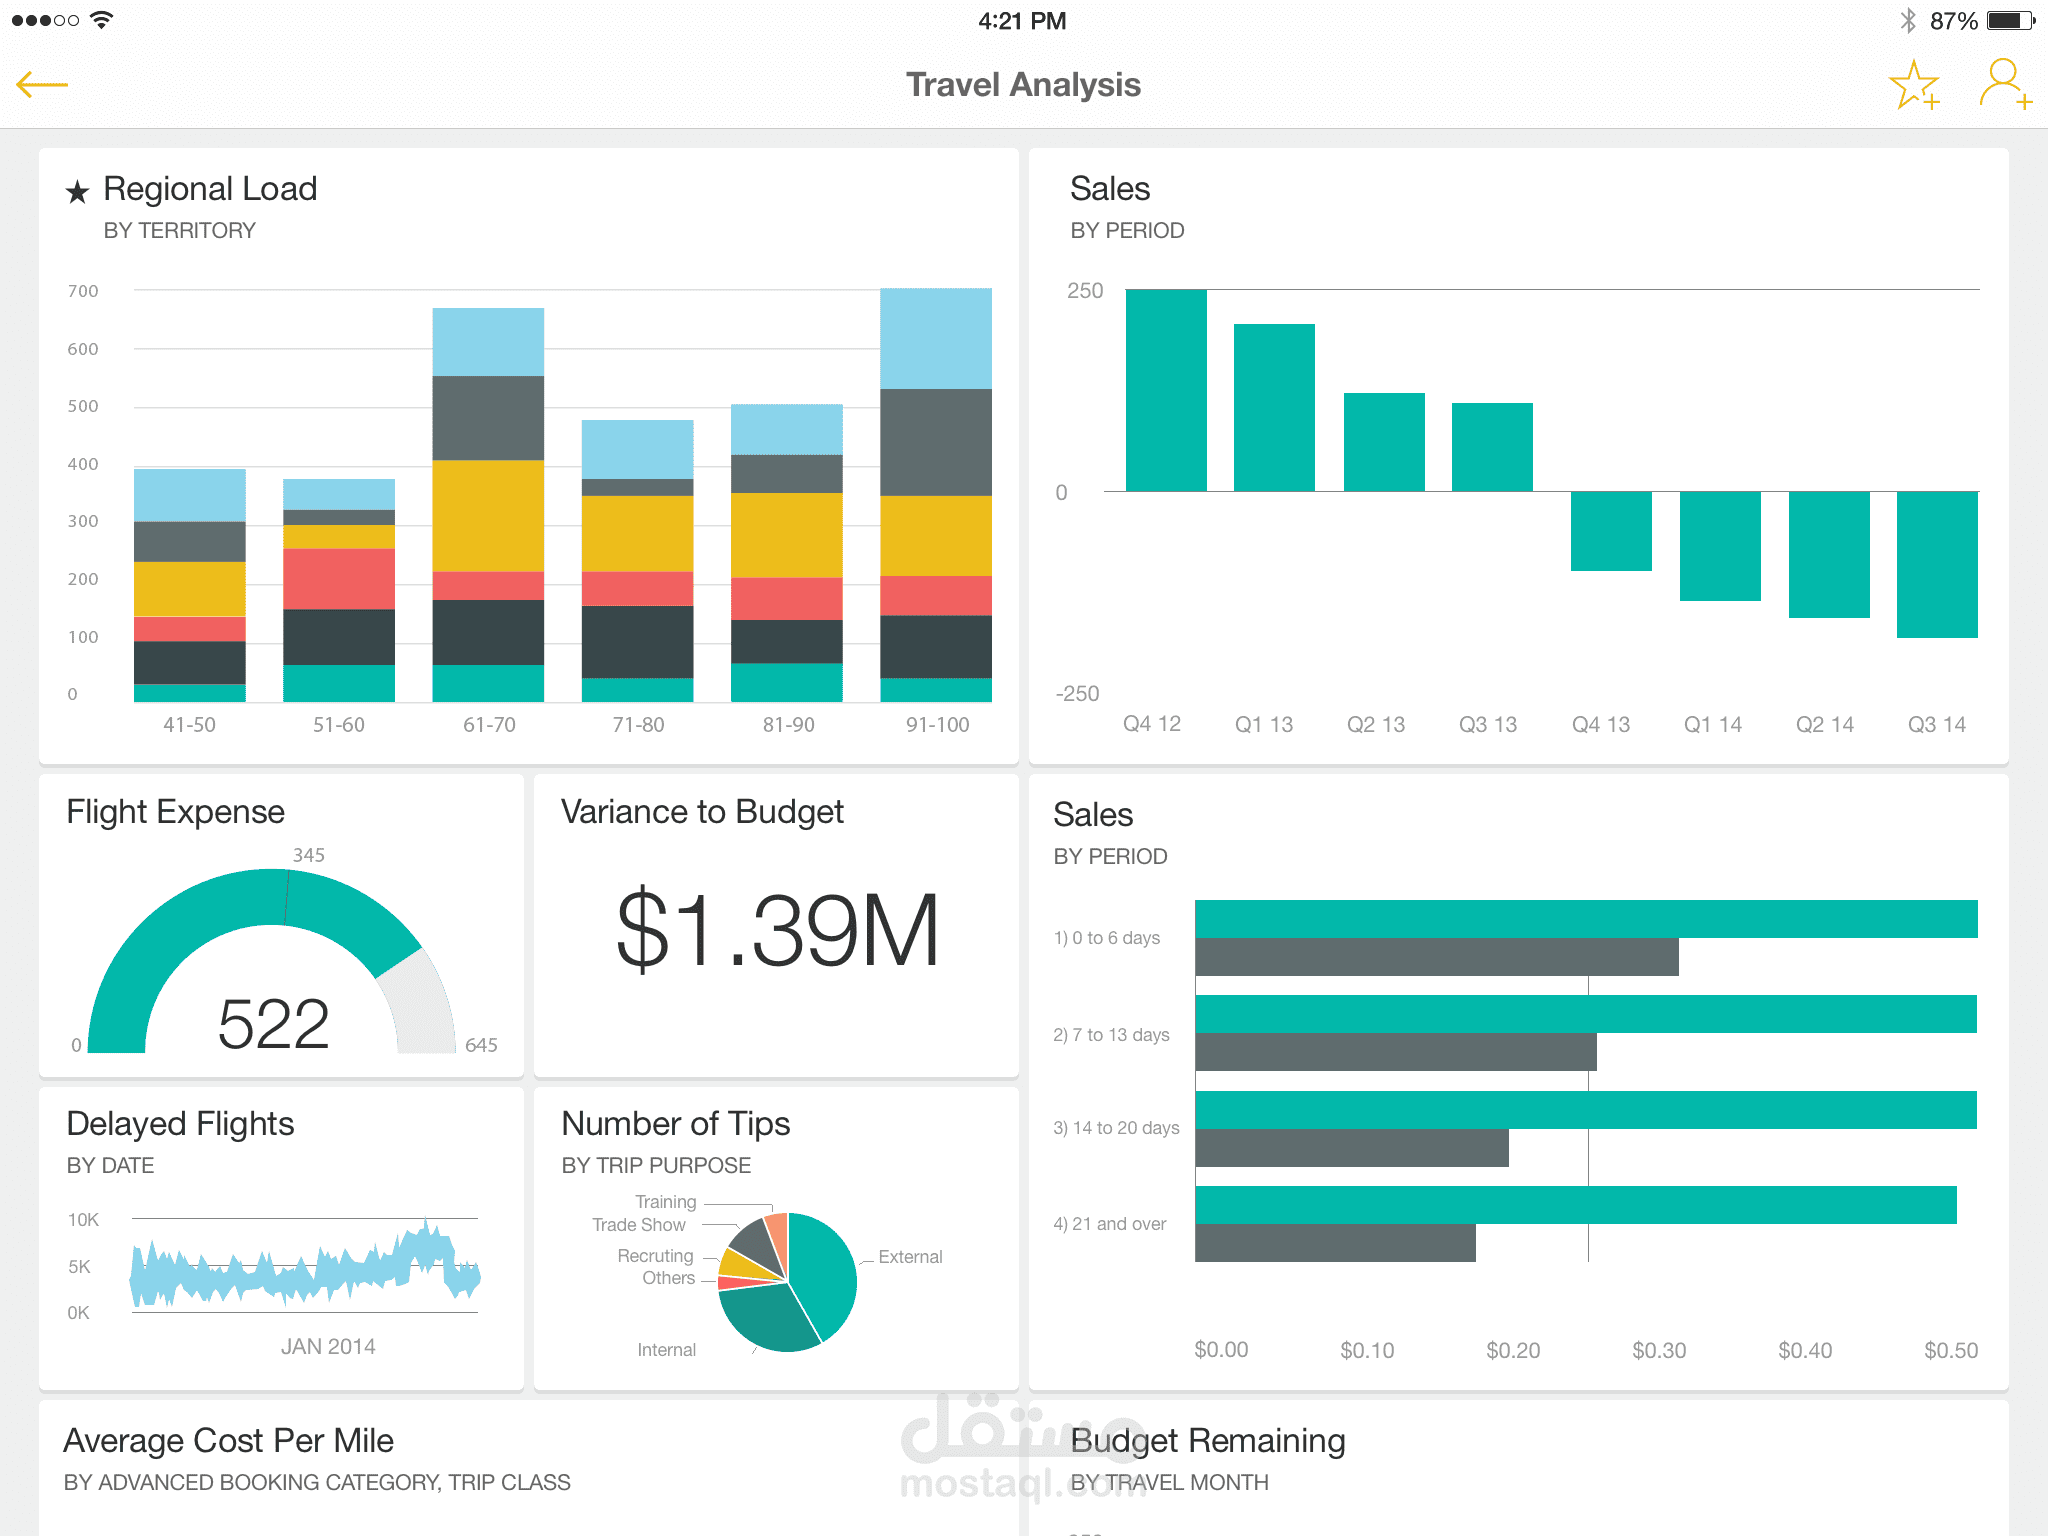Select the 61-70 stacked bar

coord(488,505)
